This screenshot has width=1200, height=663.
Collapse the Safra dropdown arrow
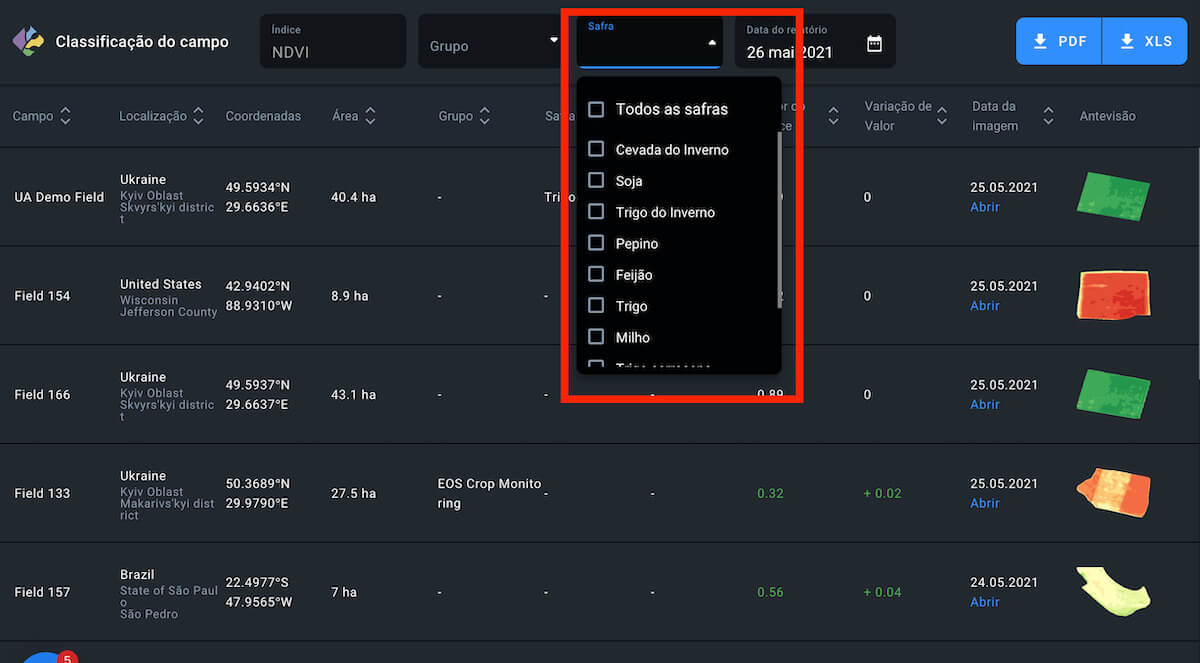tap(711, 43)
